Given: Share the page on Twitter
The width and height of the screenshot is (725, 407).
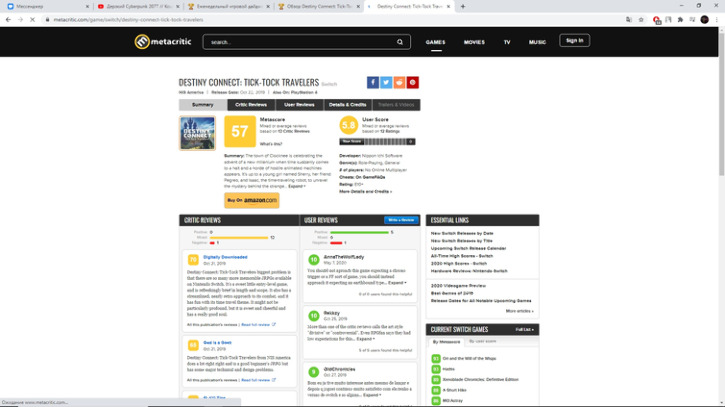Looking at the screenshot, I should (386, 82).
